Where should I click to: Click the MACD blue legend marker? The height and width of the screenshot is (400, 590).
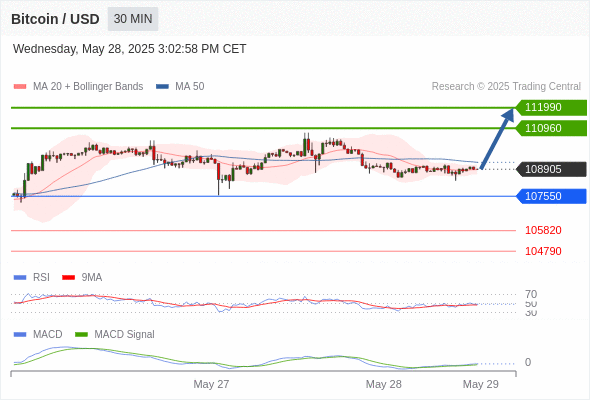(20, 335)
